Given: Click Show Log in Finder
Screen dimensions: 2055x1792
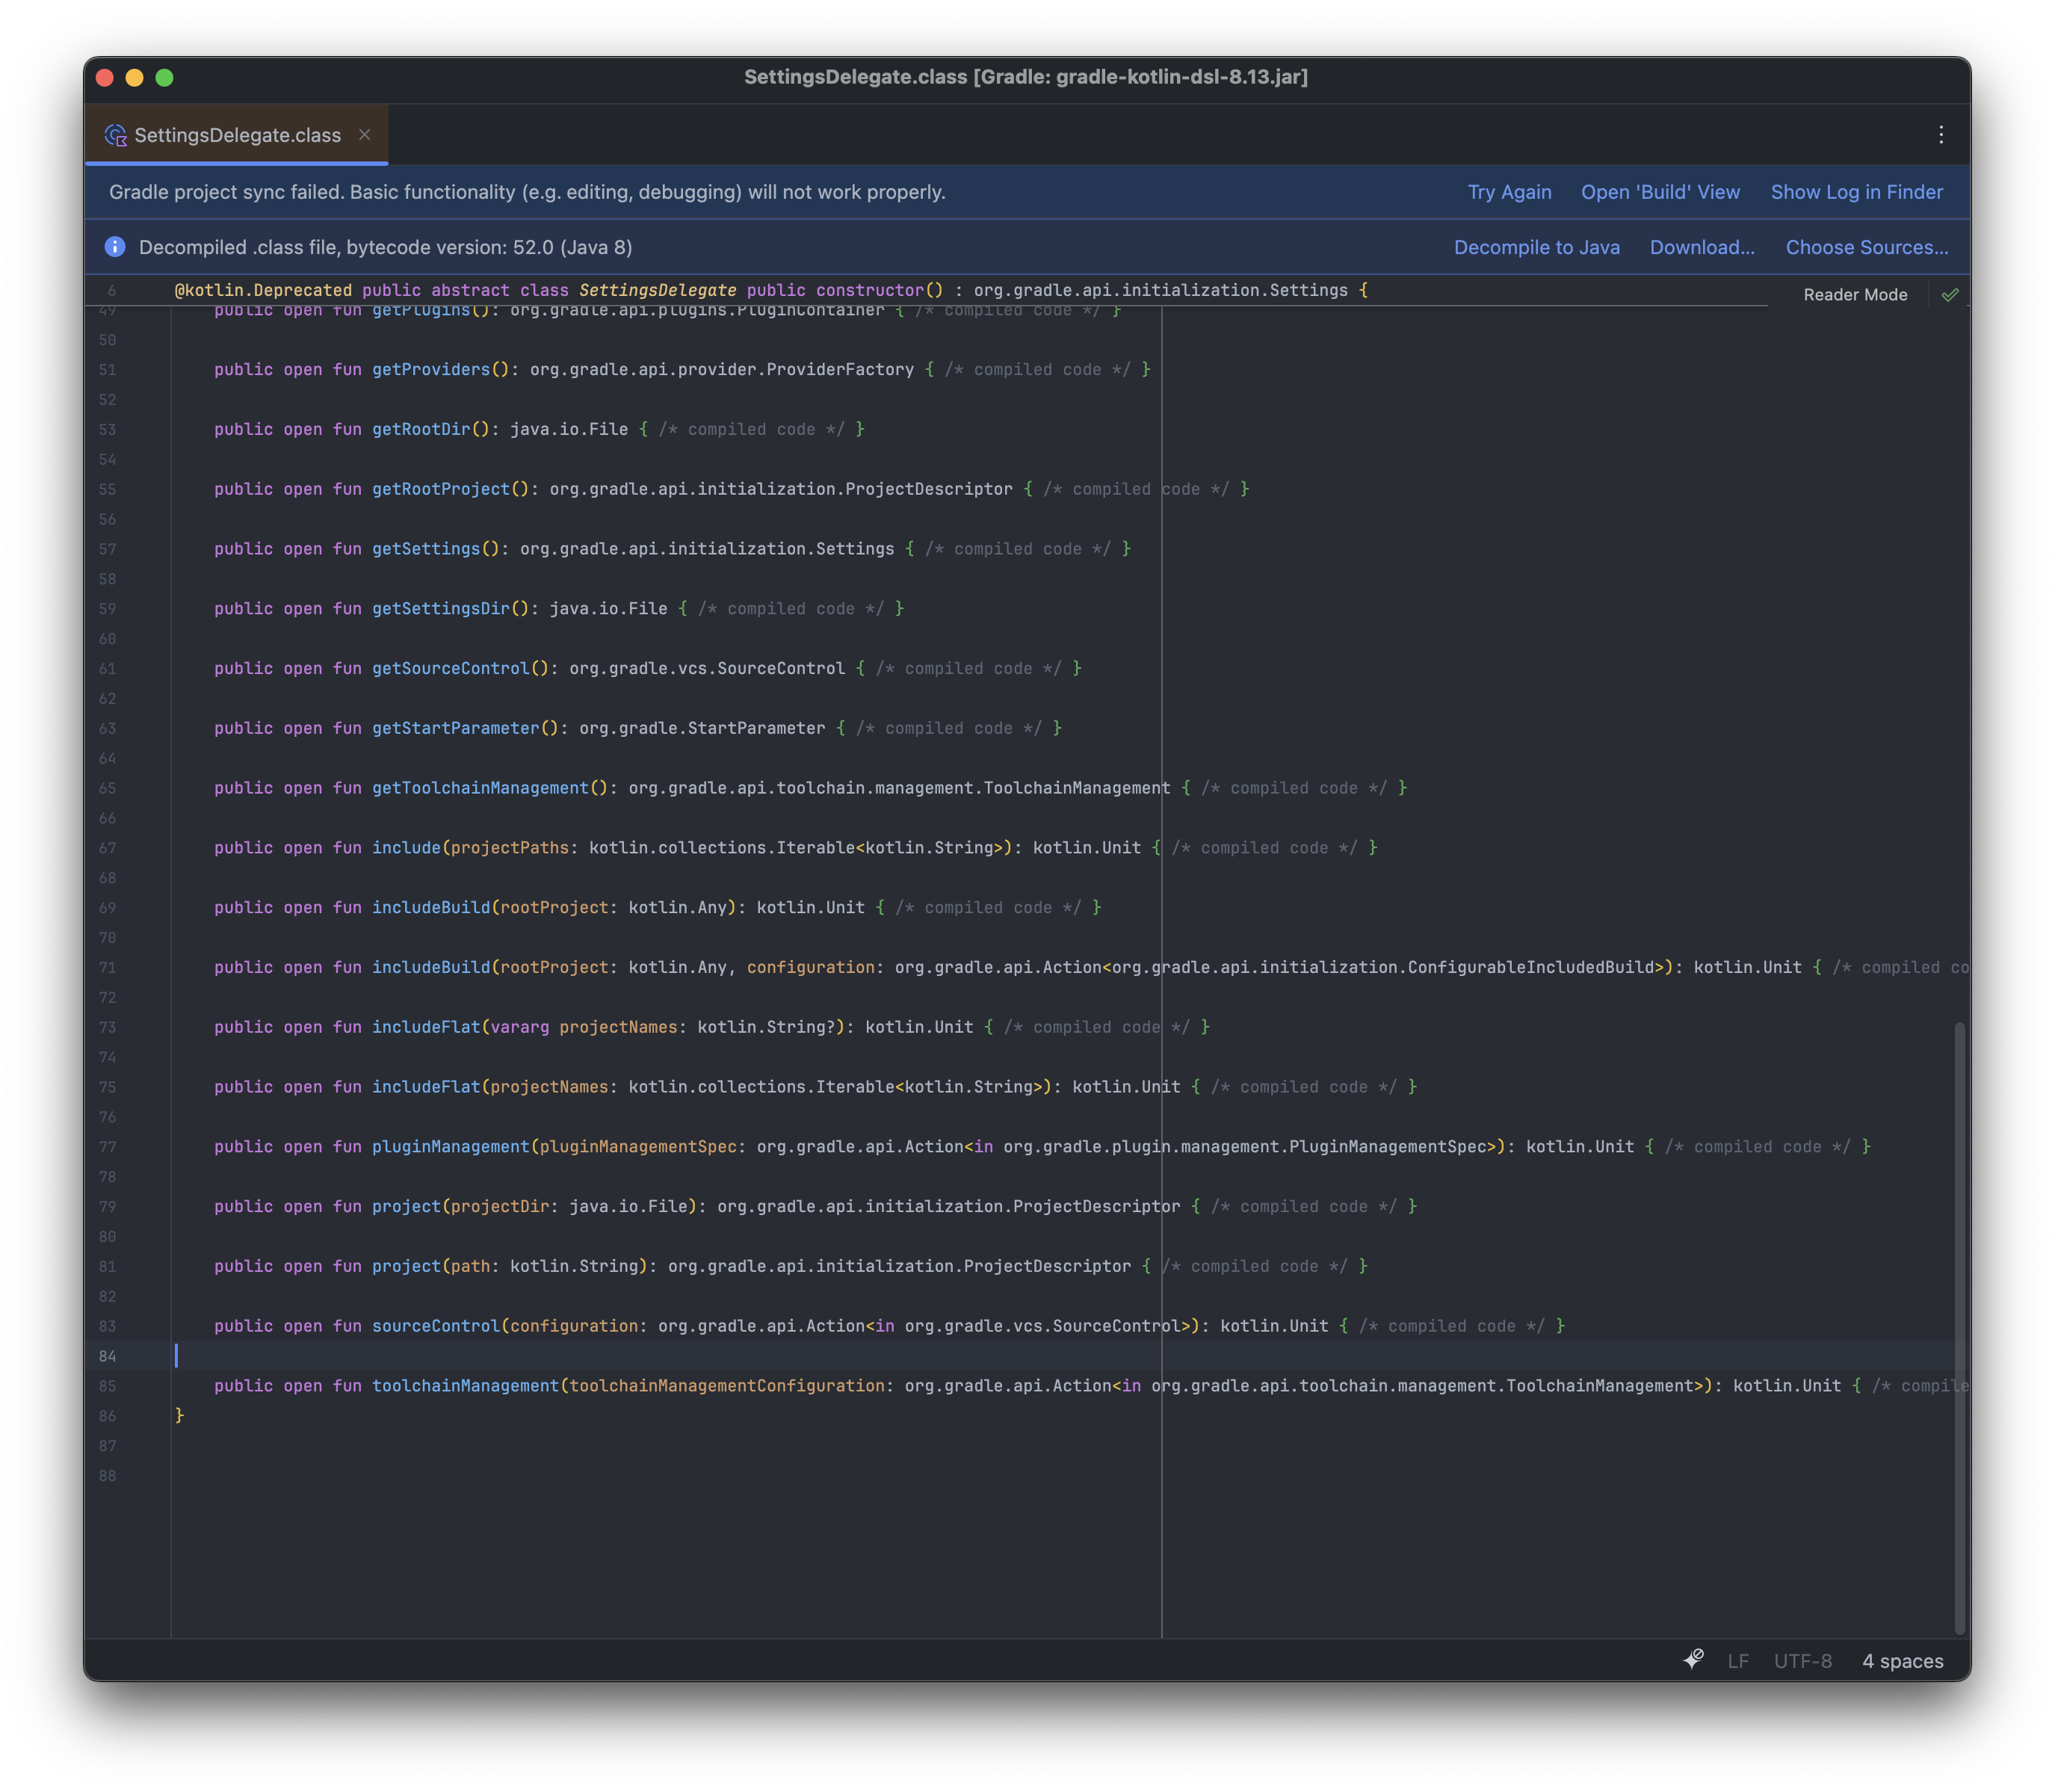Looking at the screenshot, I should click(x=1856, y=192).
